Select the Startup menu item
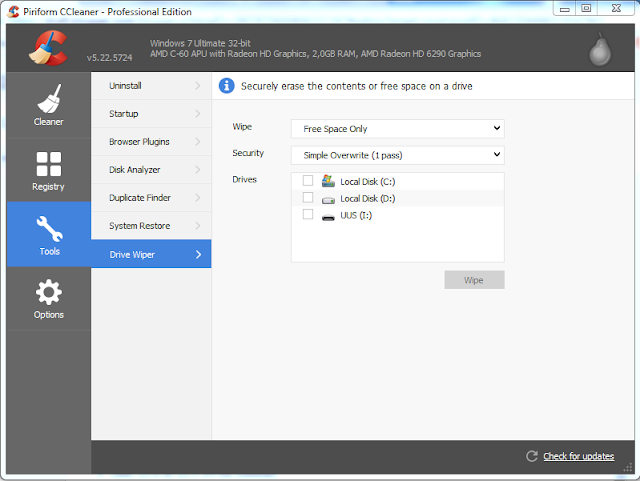640x481 pixels. click(151, 114)
